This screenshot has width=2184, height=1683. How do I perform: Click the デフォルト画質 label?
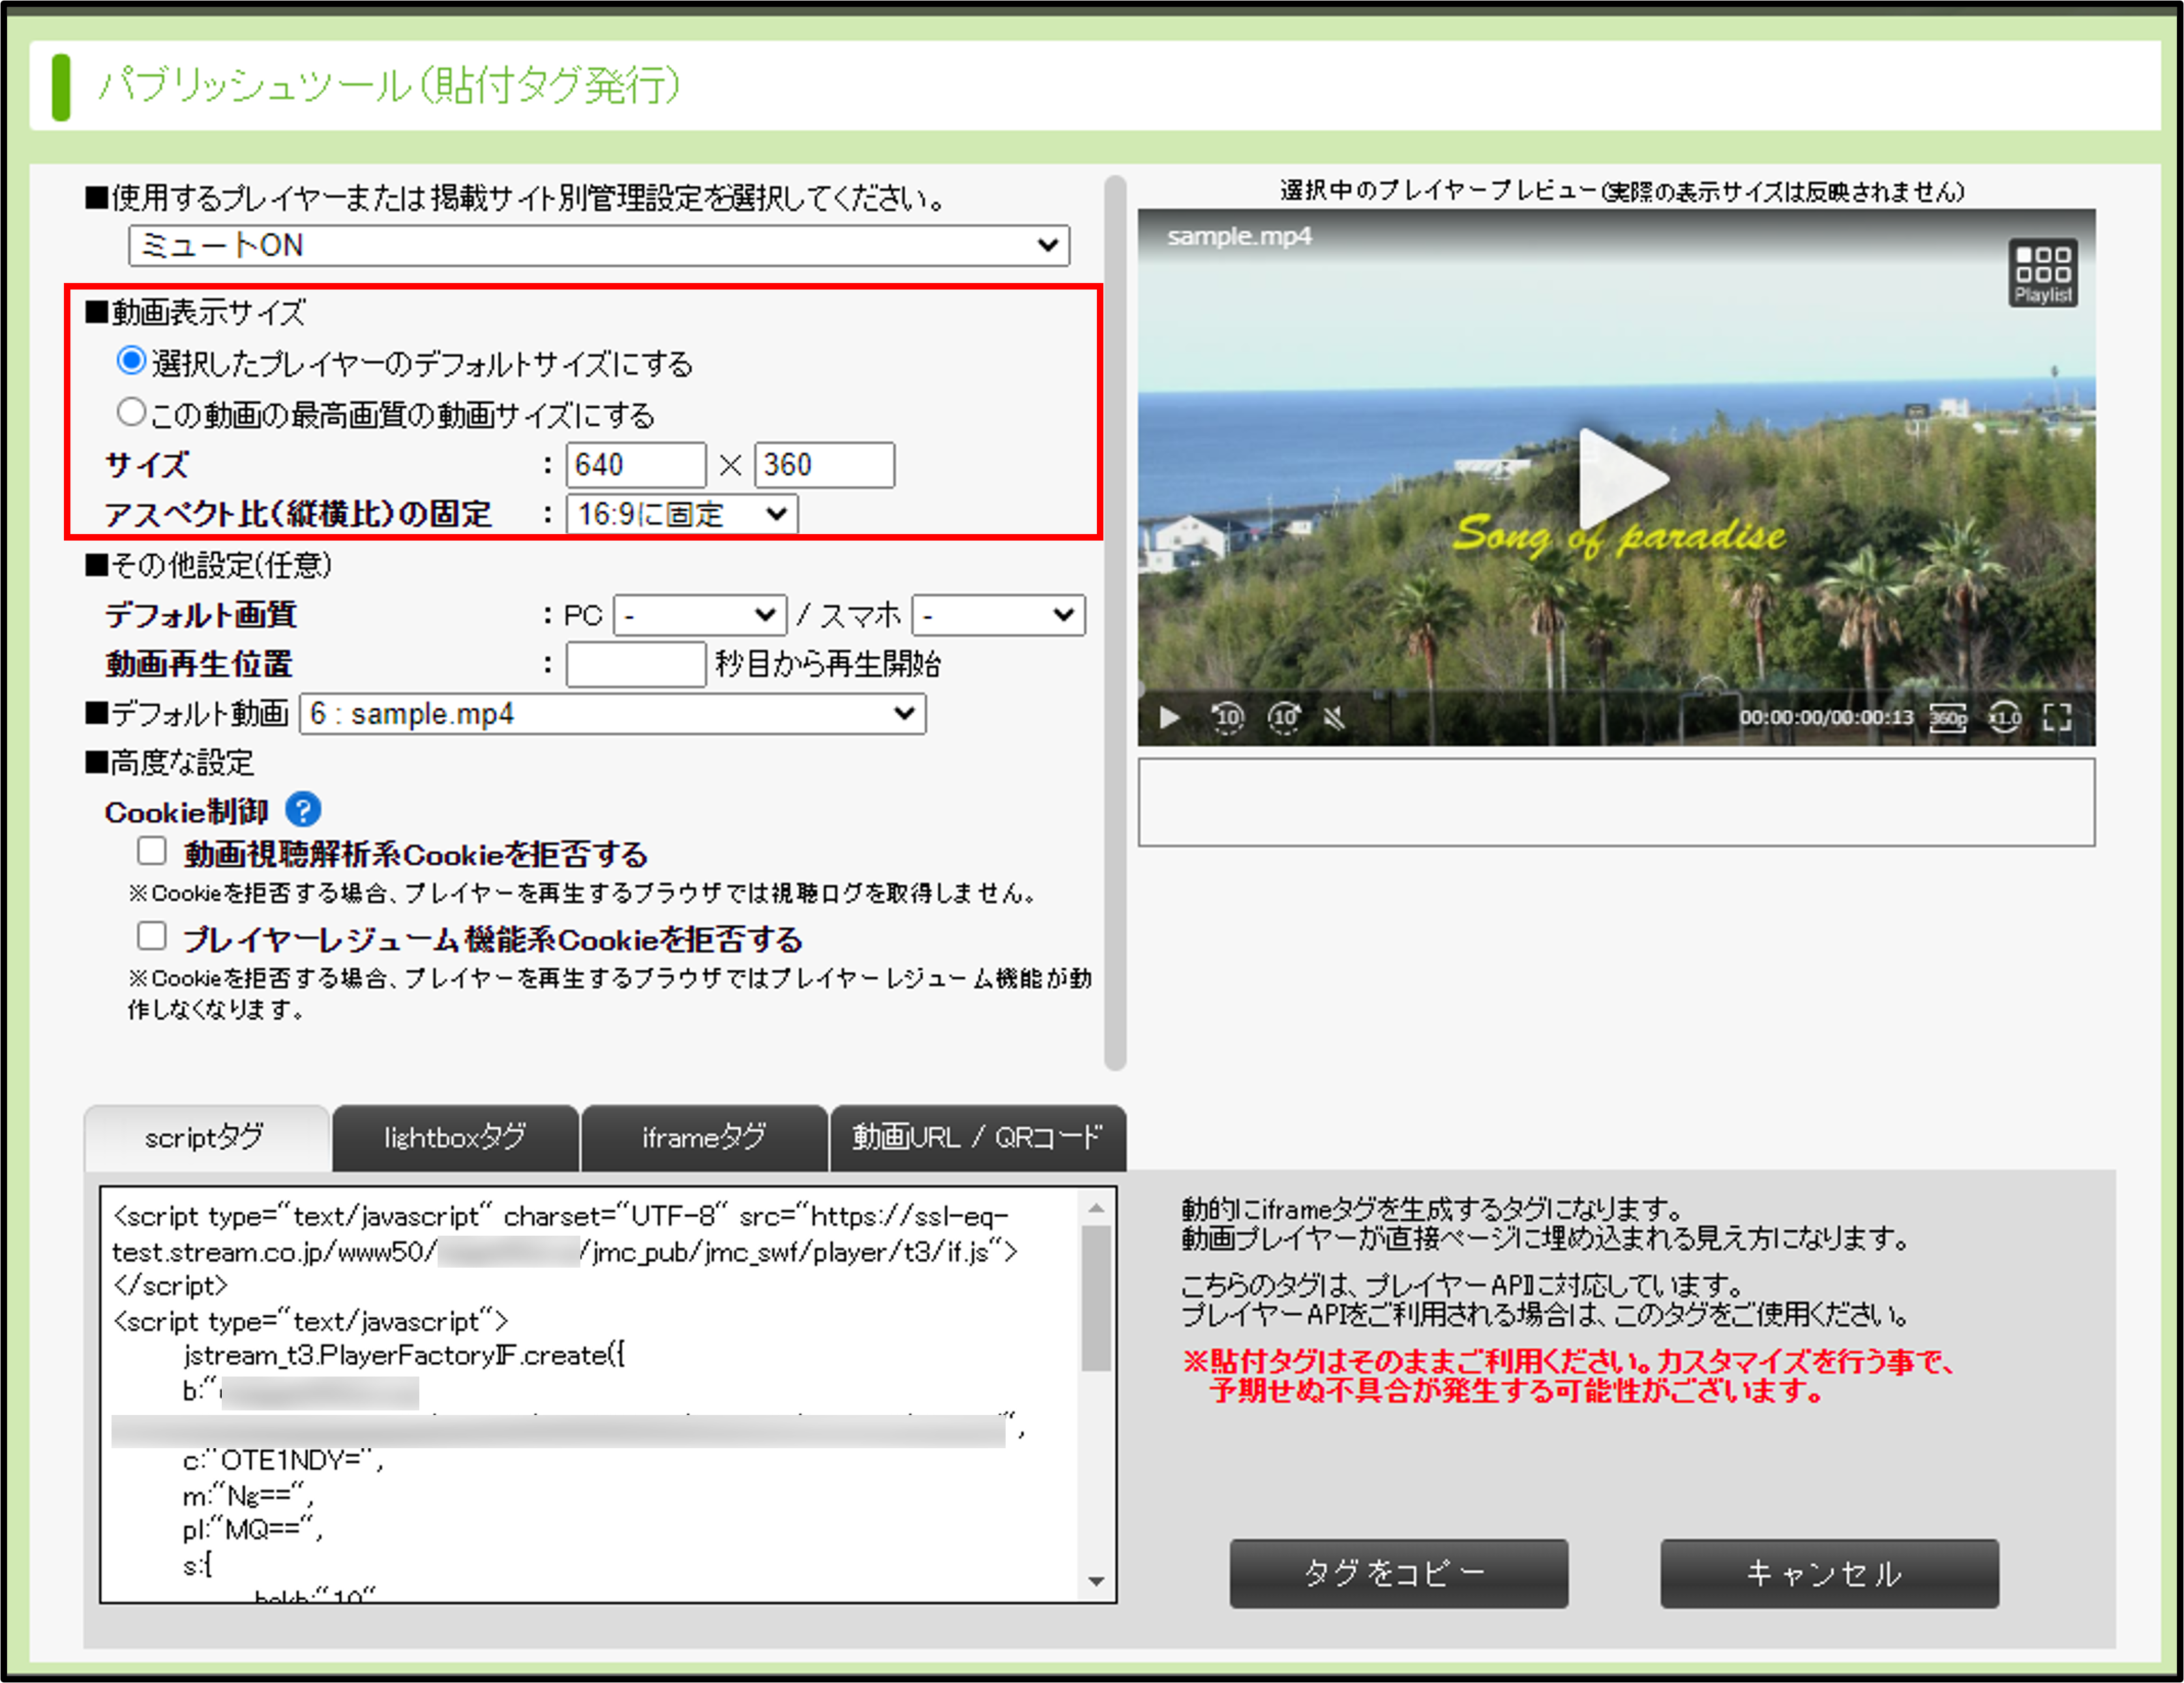200,615
